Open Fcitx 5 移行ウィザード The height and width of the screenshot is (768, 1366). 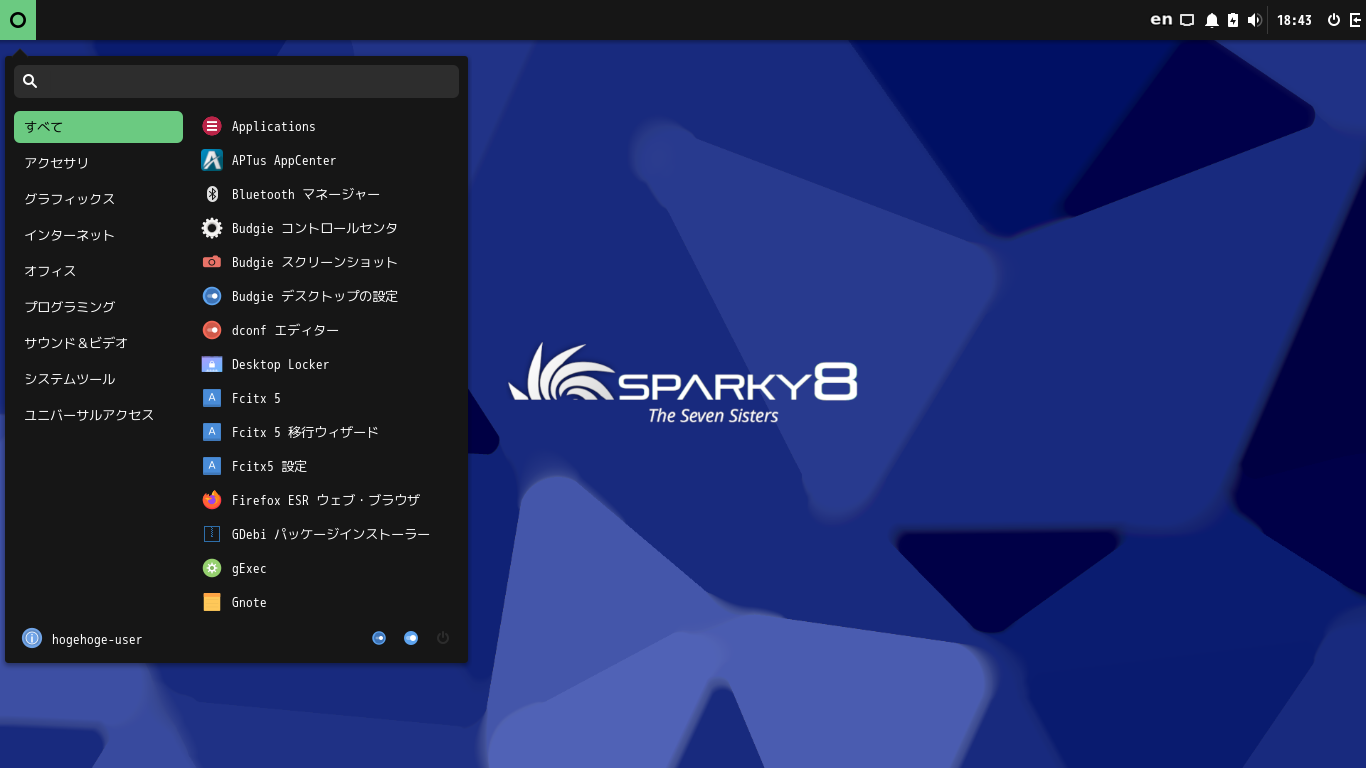(326, 432)
